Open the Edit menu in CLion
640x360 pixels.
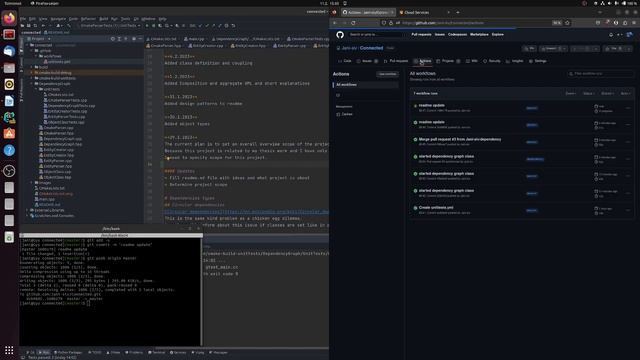[32, 19]
